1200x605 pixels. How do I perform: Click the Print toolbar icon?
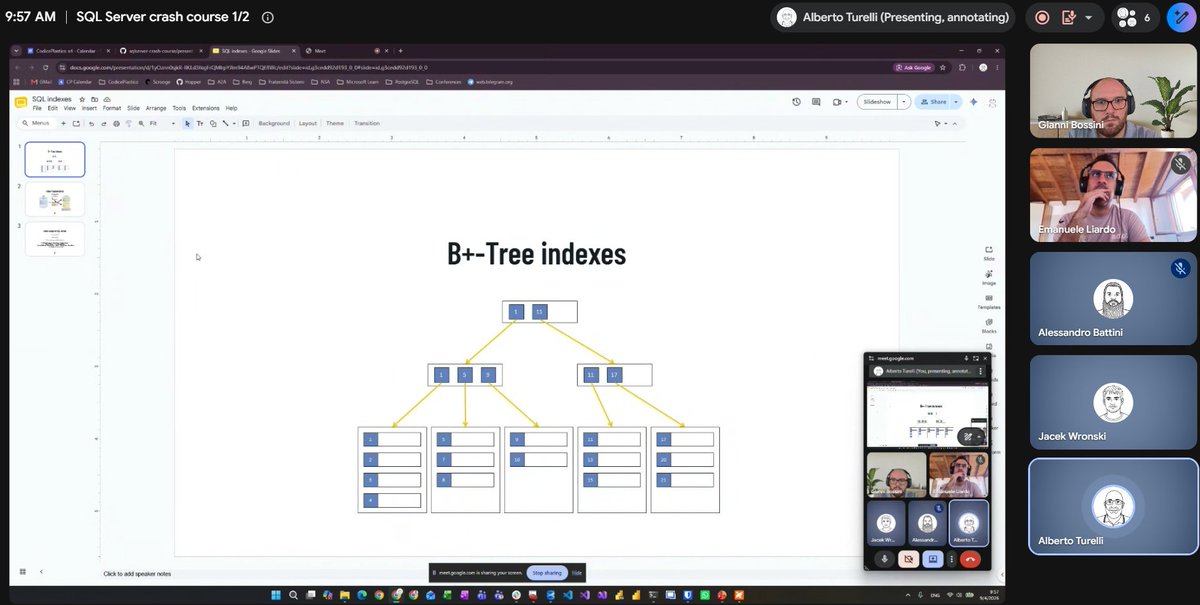coord(115,123)
